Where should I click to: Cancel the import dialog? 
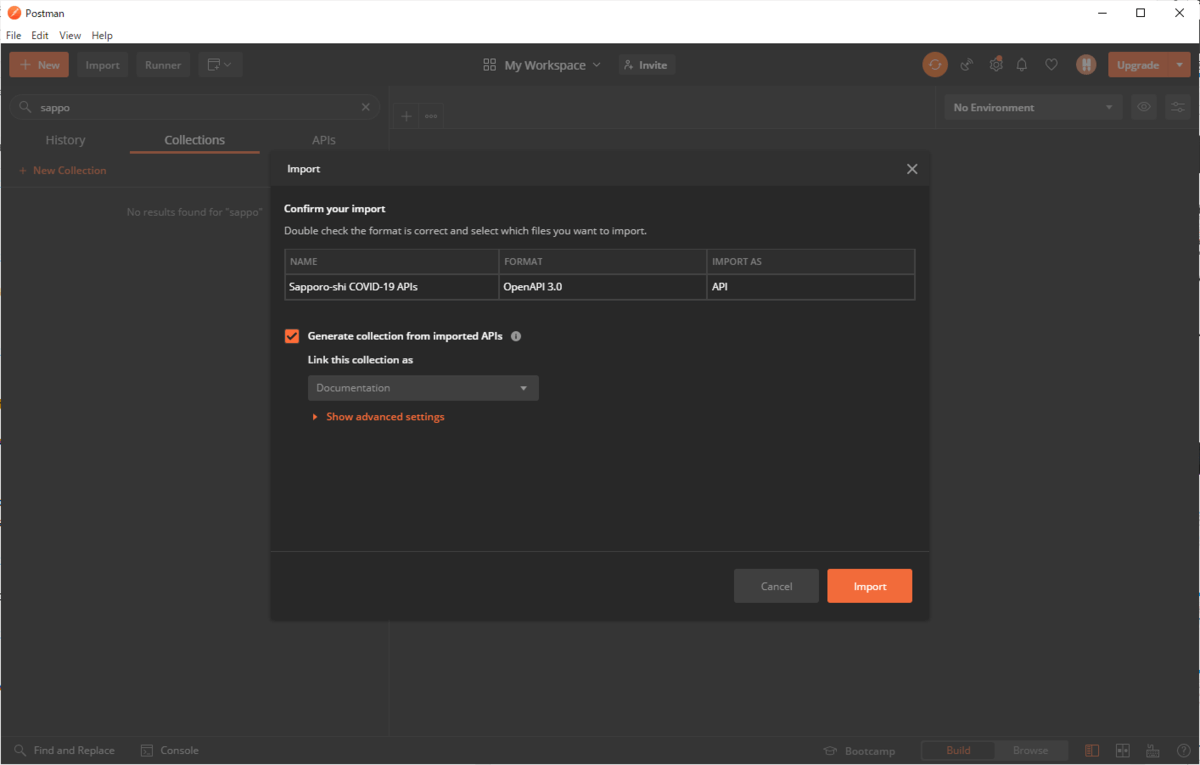776,586
